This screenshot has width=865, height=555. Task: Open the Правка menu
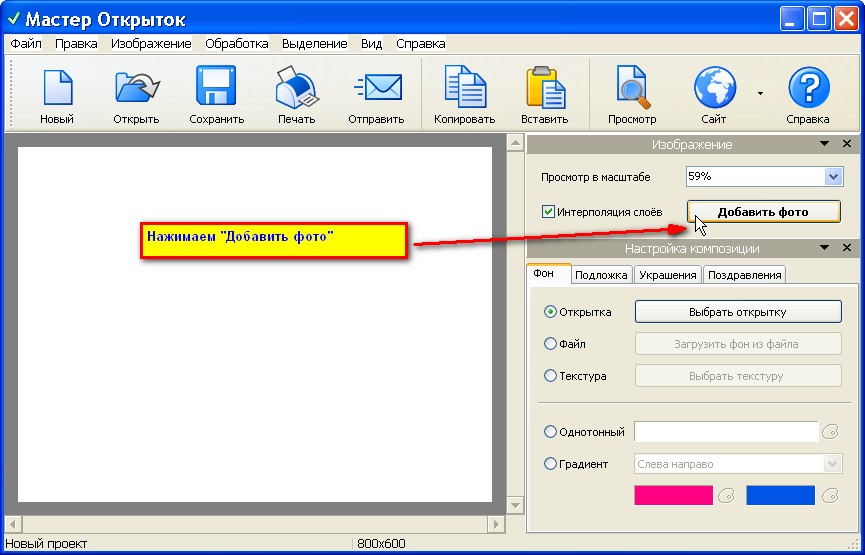coord(76,44)
